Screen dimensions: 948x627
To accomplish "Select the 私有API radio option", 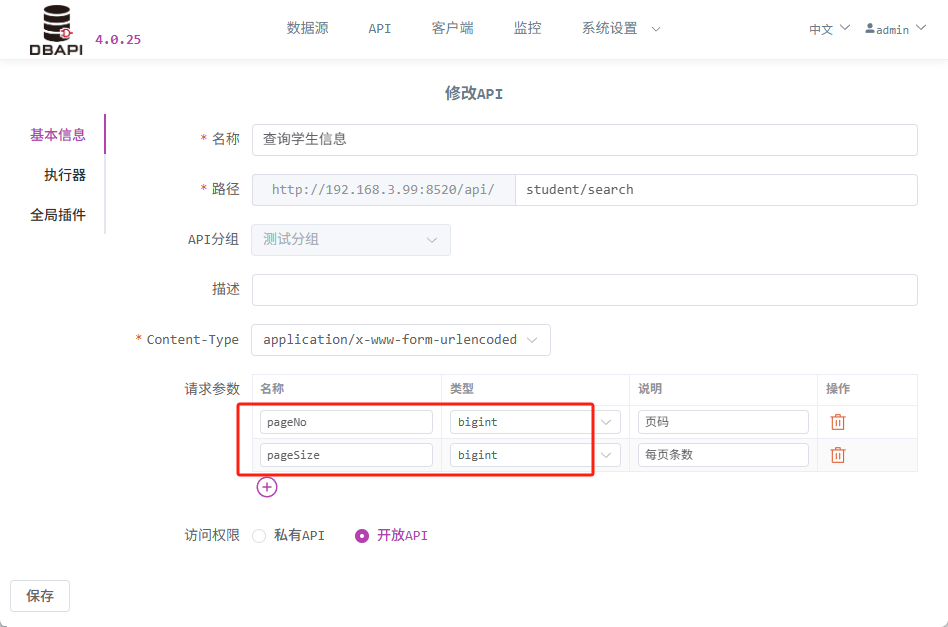I will 259,536.
